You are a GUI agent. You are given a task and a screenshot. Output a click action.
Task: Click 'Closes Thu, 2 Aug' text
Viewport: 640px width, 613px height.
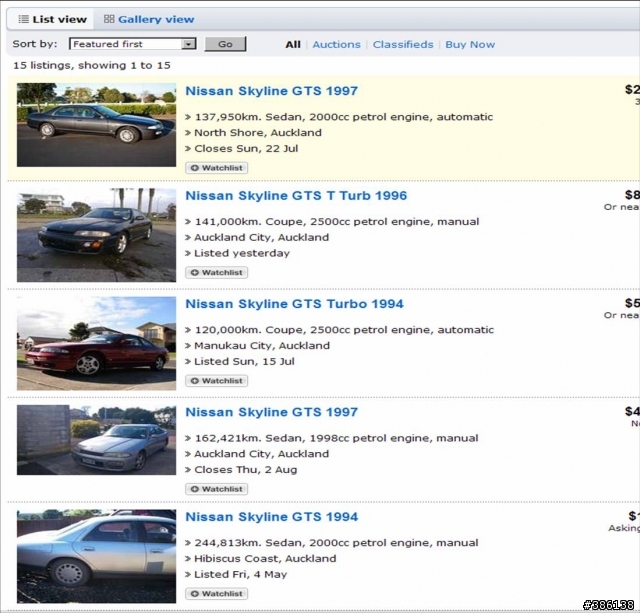click(245, 470)
